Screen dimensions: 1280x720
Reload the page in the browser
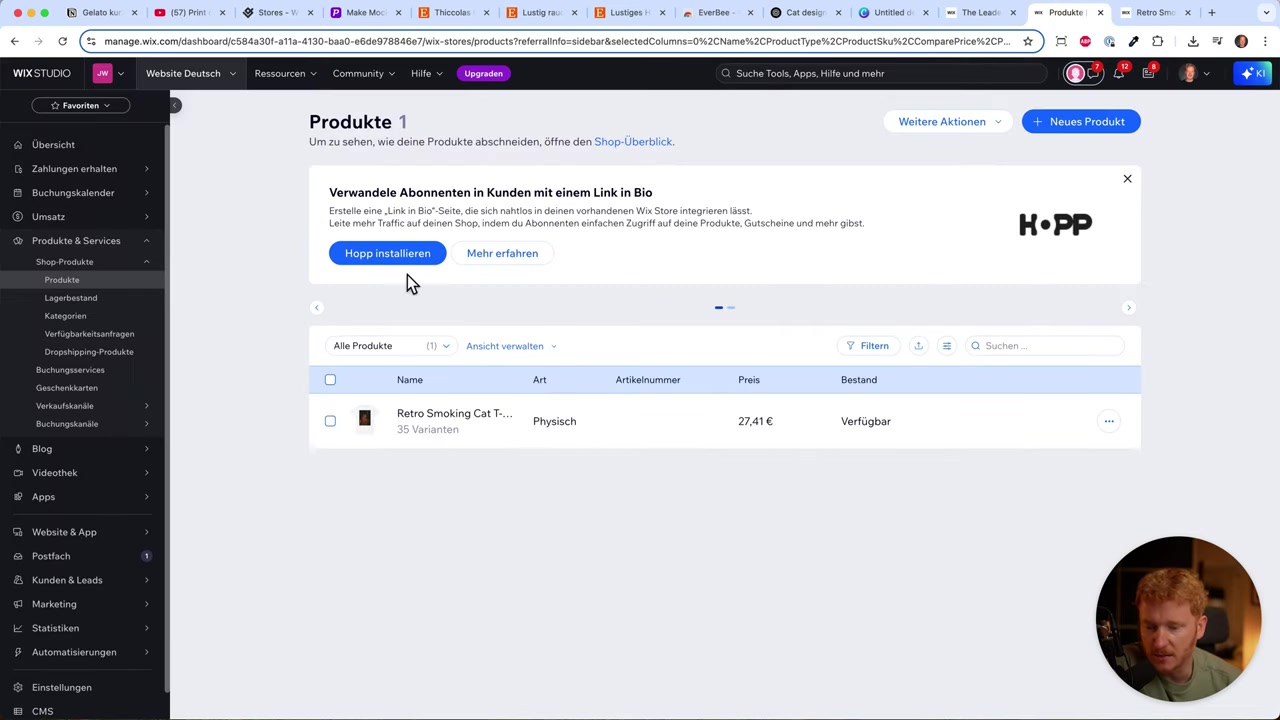(x=62, y=41)
